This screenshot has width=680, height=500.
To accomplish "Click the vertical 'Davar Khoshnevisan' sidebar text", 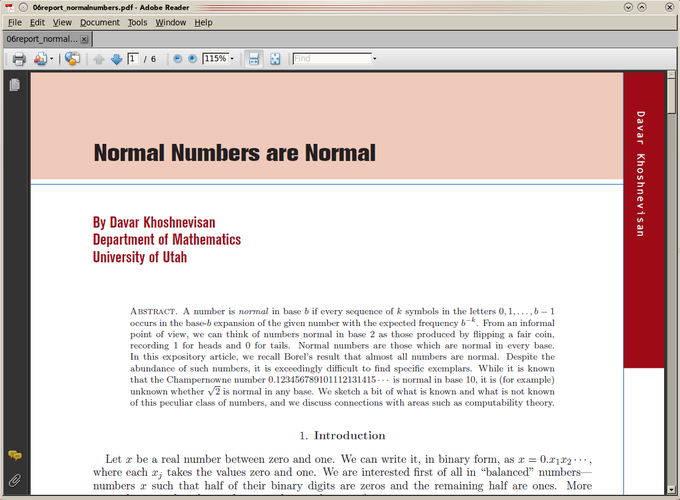I will tap(641, 174).
